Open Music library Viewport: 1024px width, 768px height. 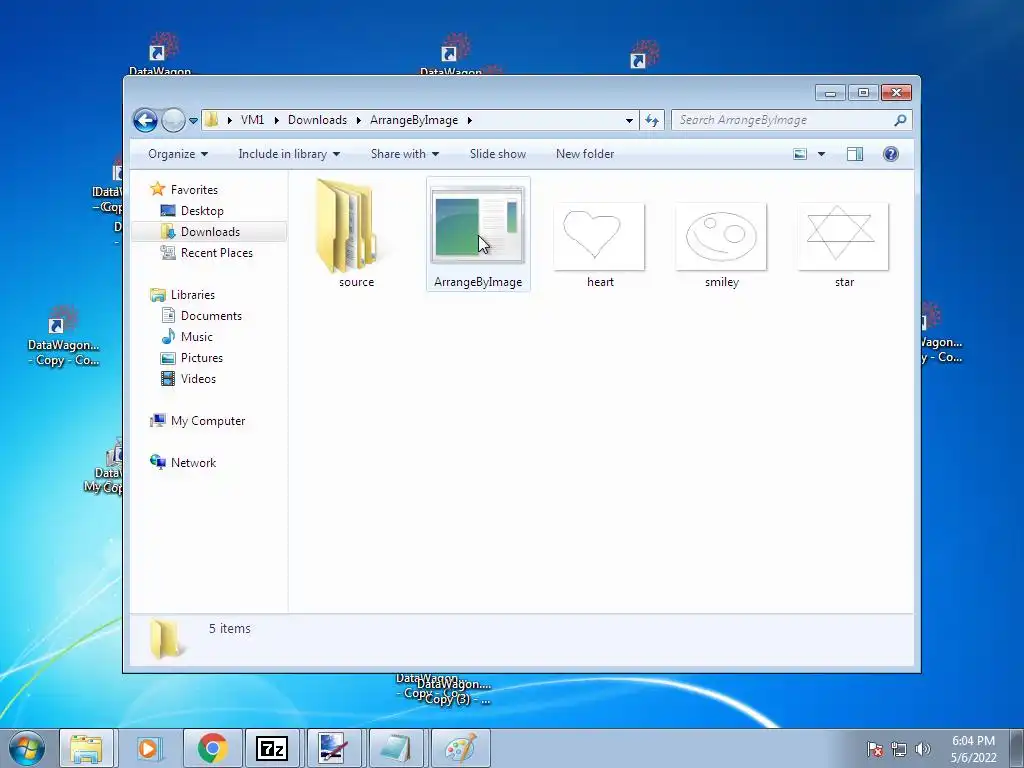(x=197, y=337)
